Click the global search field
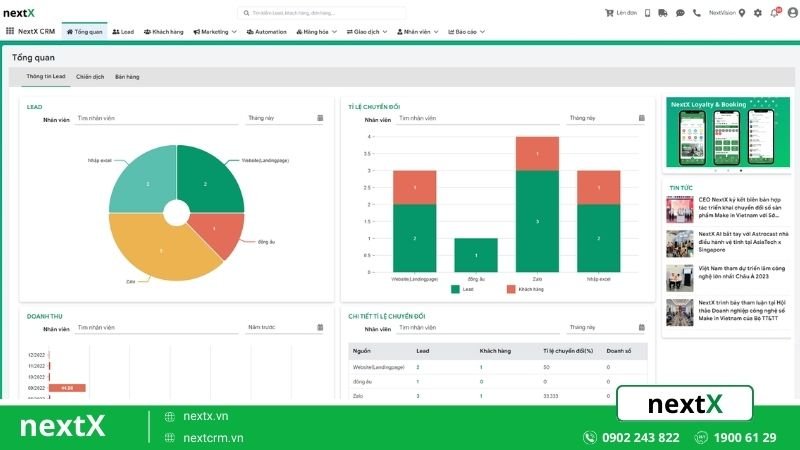The height and width of the screenshot is (450, 800). [x=321, y=13]
